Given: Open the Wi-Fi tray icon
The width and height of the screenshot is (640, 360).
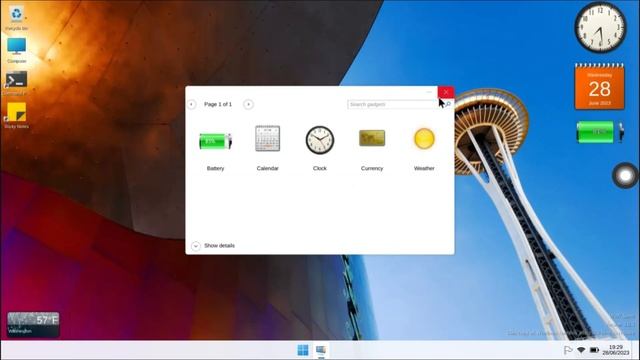Looking at the screenshot, I should pyautogui.click(x=581, y=350).
